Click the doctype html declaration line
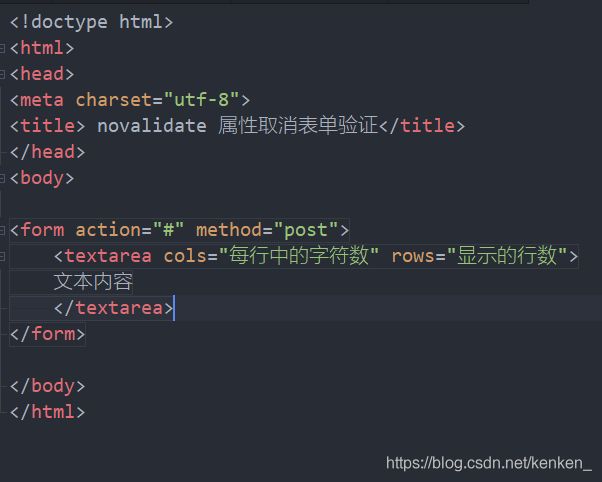Image resolution: width=602 pixels, height=482 pixels. pos(91,22)
